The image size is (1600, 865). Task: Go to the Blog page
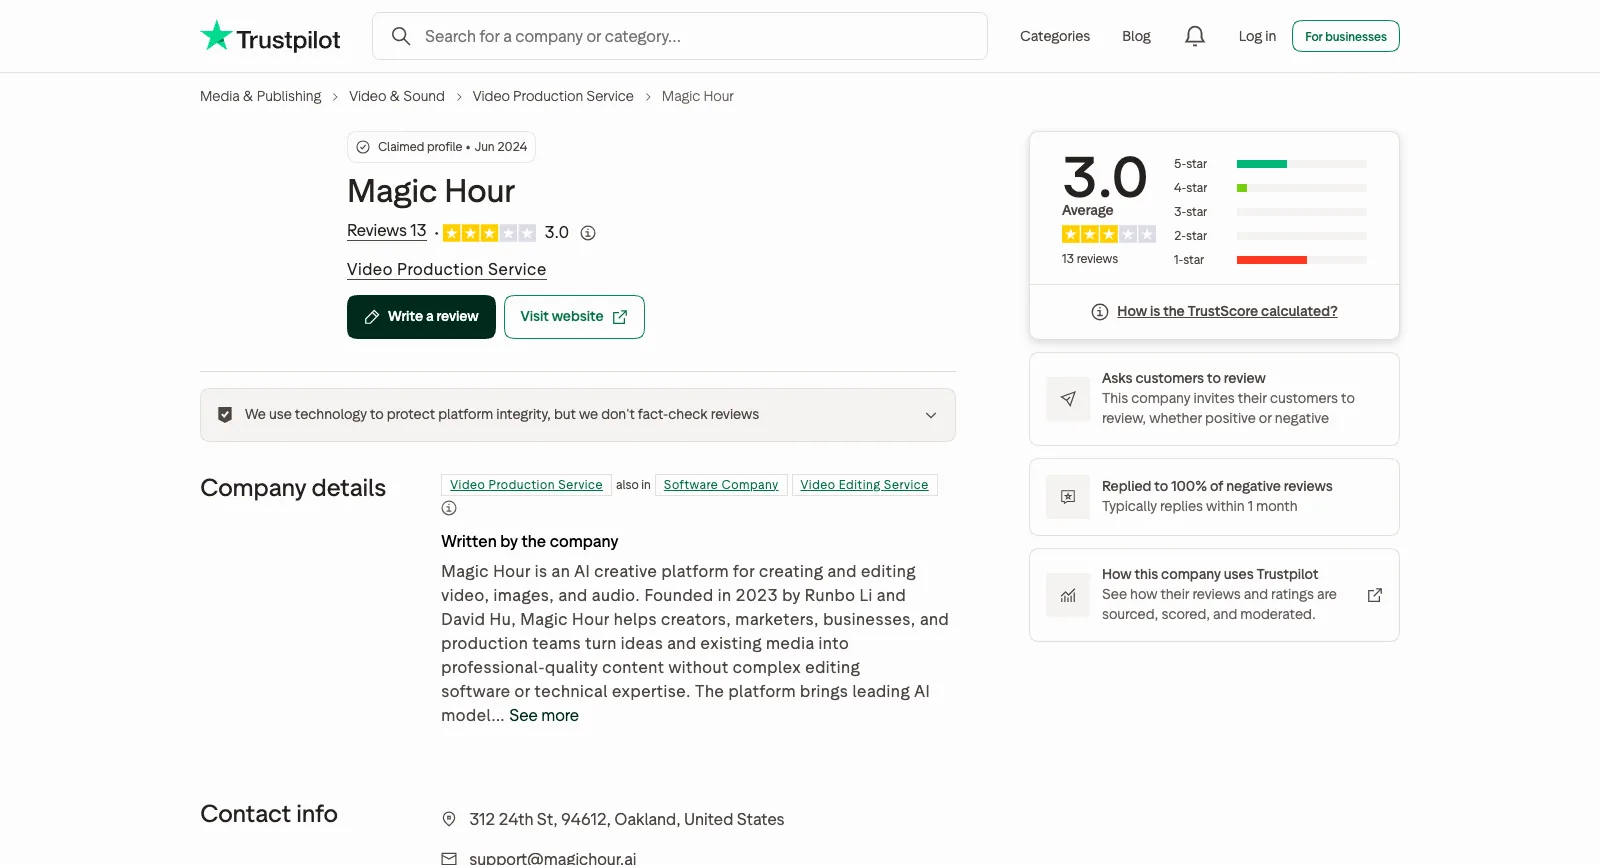tap(1136, 36)
